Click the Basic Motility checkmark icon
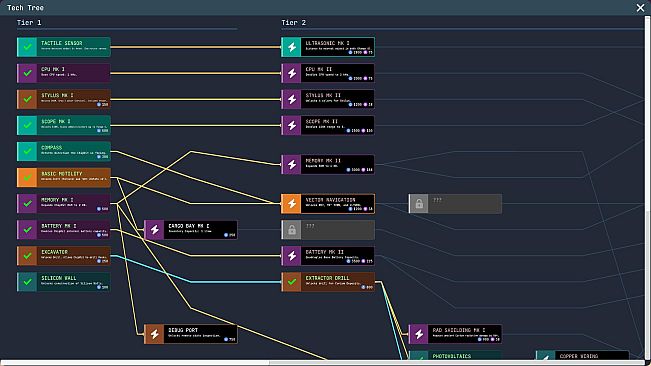This screenshot has height=366, width=651. 27,178
